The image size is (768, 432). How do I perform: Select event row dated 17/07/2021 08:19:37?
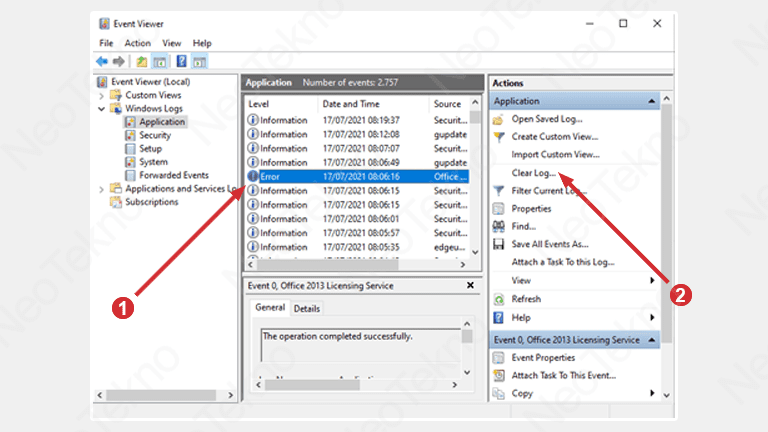[357, 120]
